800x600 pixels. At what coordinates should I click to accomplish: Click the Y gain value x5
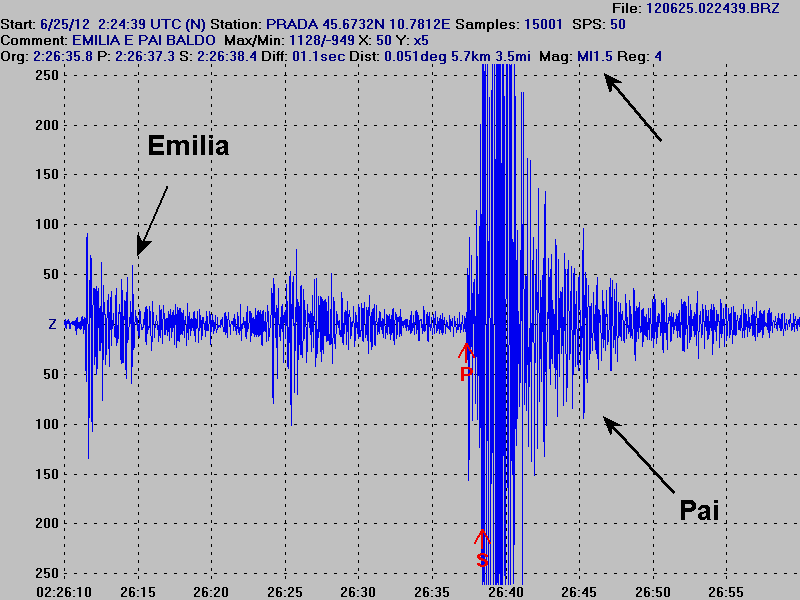point(421,41)
